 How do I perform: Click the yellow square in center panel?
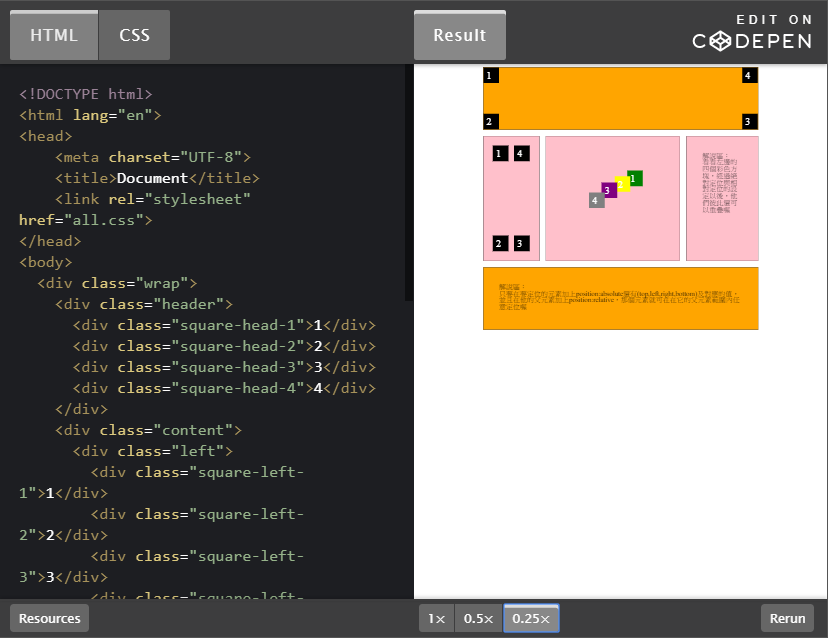click(622, 184)
